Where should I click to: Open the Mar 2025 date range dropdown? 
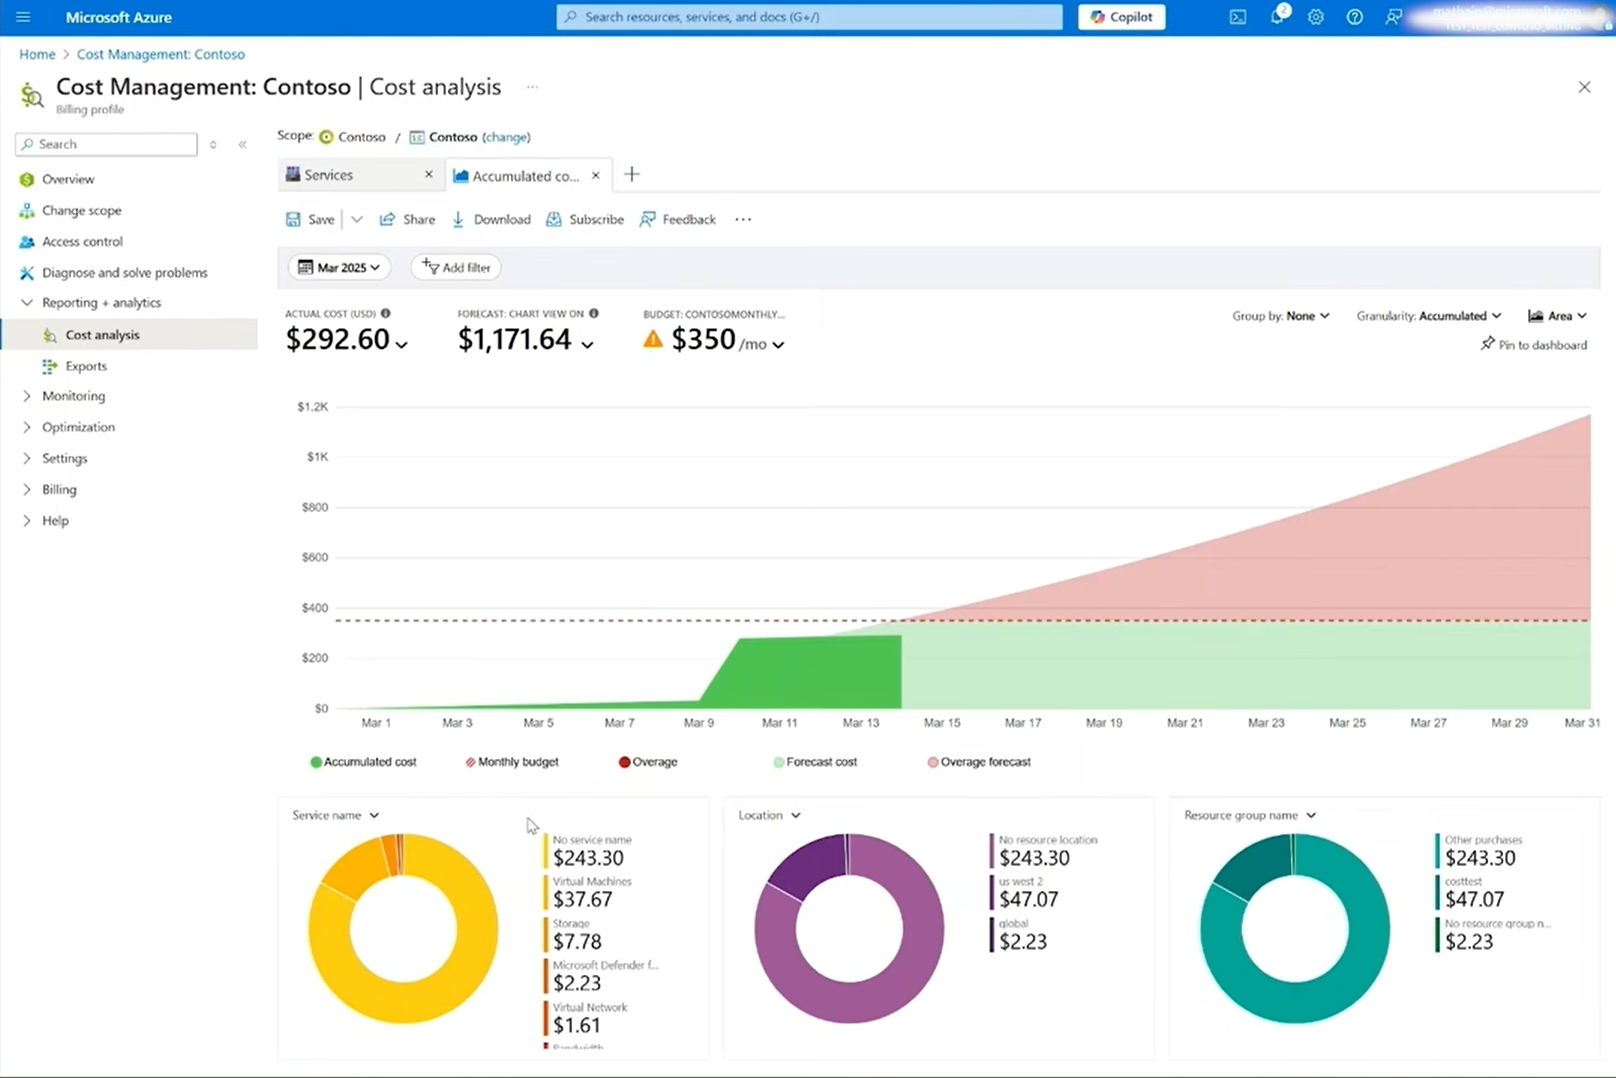(340, 267)
